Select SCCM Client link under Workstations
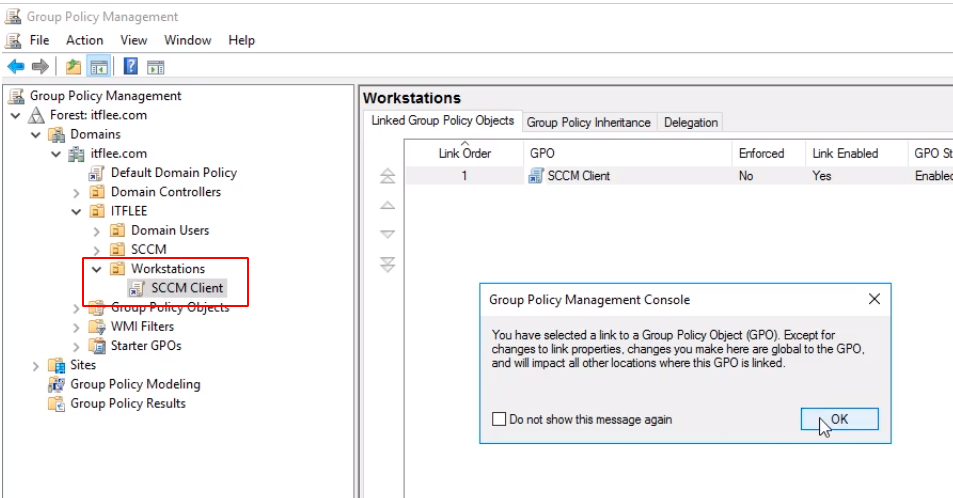The height and width of the screenshot is (498, 953). (x=187, y=288)
